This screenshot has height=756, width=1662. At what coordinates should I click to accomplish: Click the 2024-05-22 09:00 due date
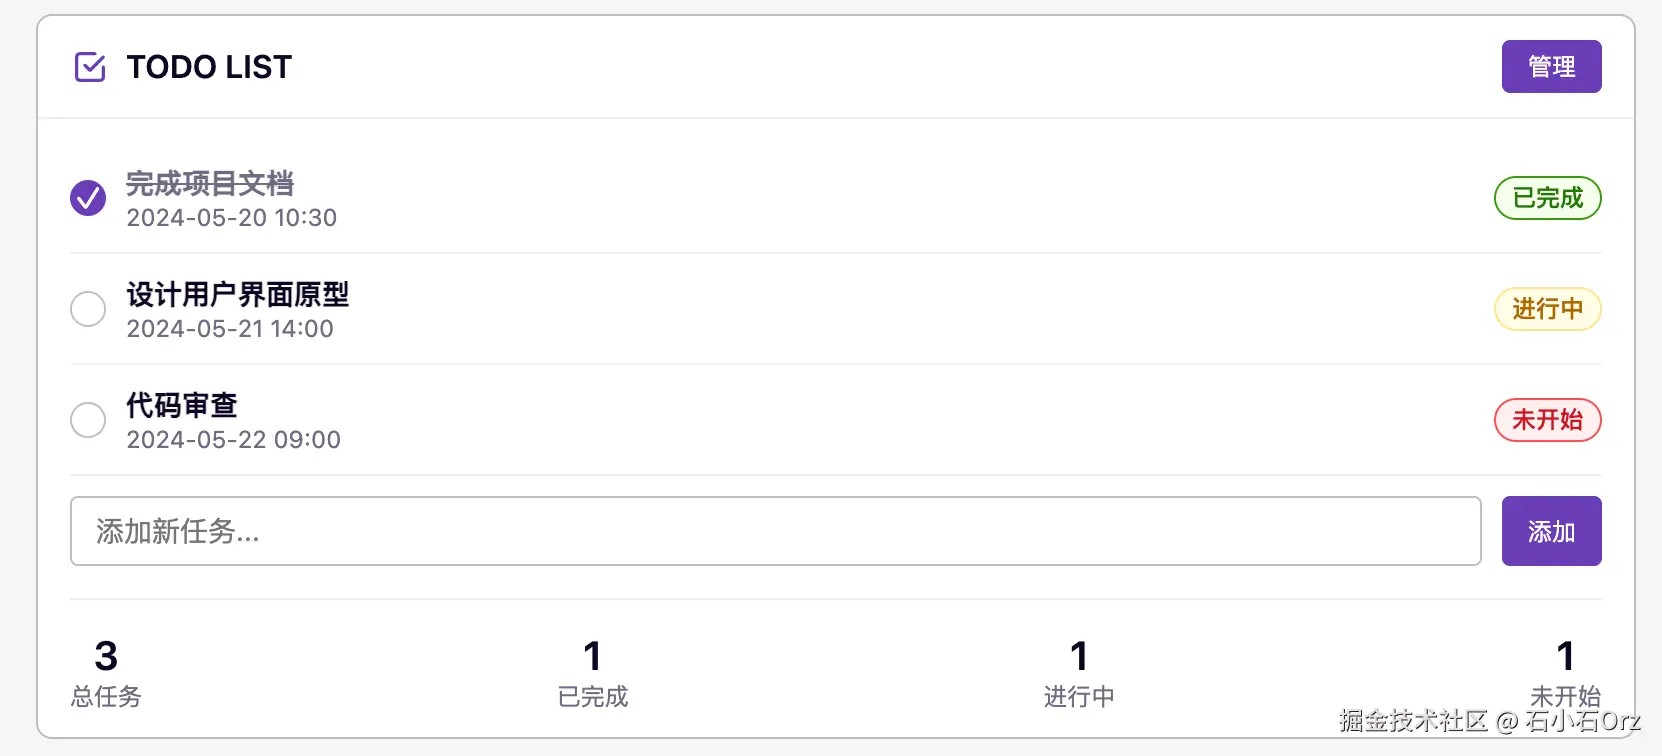pyautogui.click(x=233, y=440)
